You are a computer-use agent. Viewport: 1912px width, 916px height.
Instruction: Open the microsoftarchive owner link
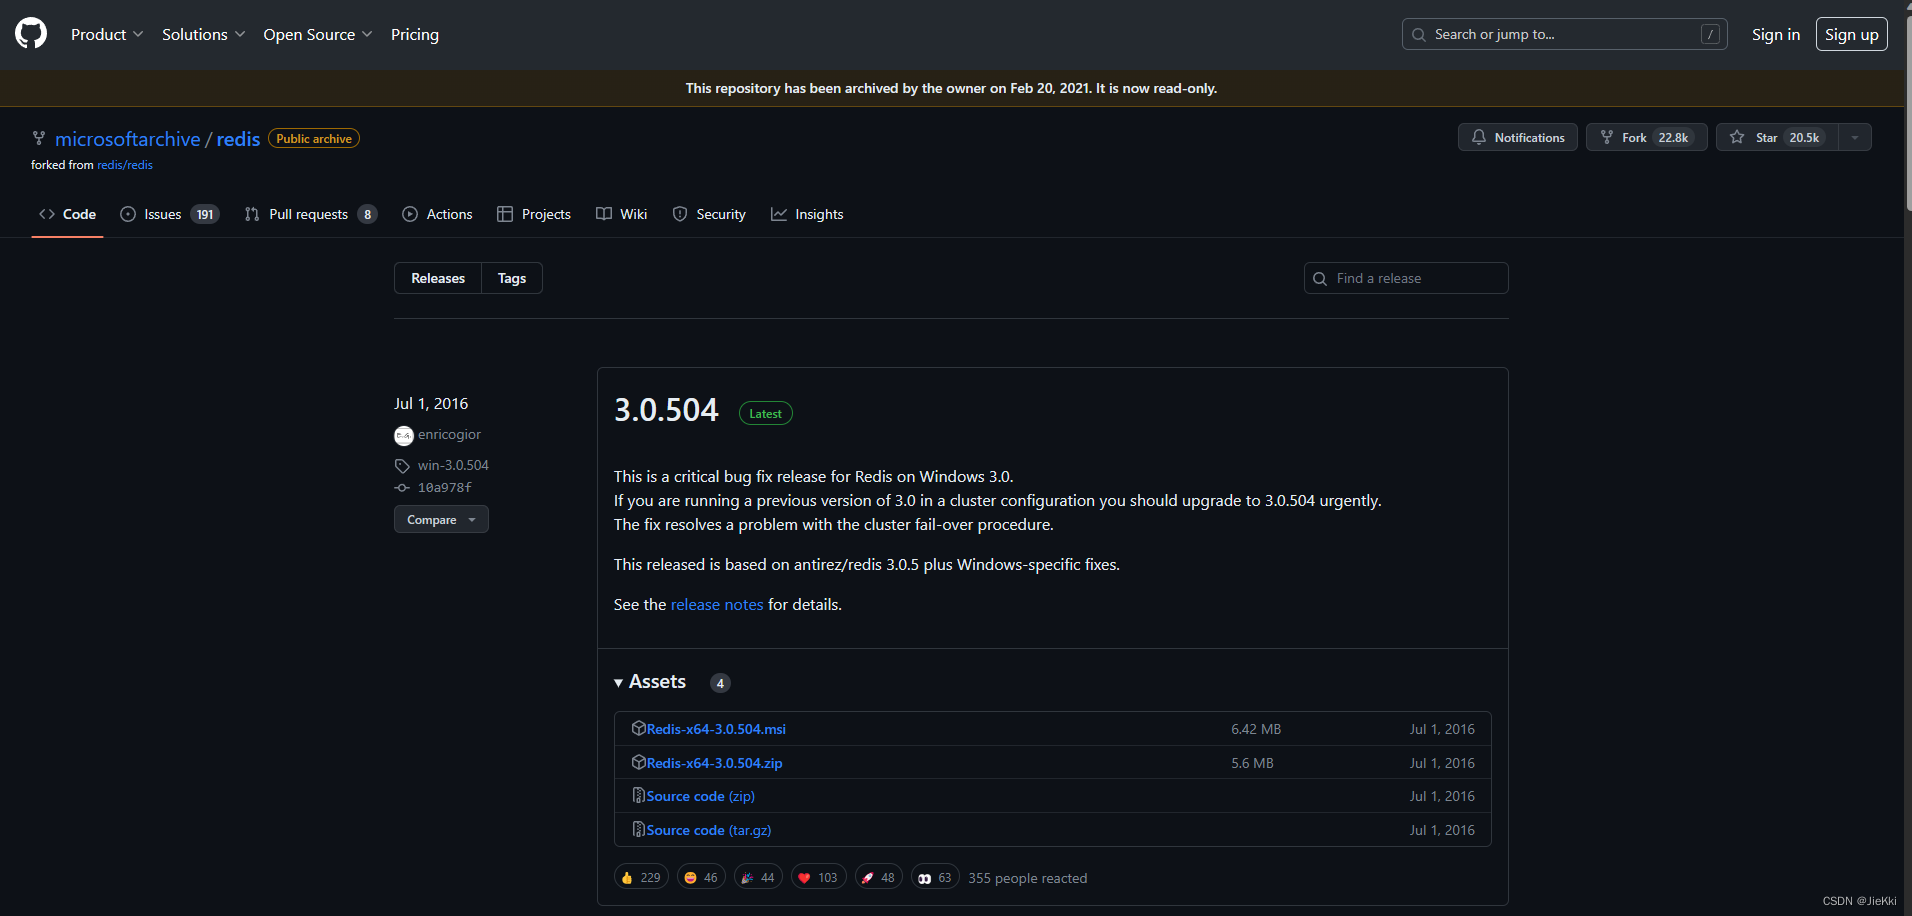click(x=127, y=139)
